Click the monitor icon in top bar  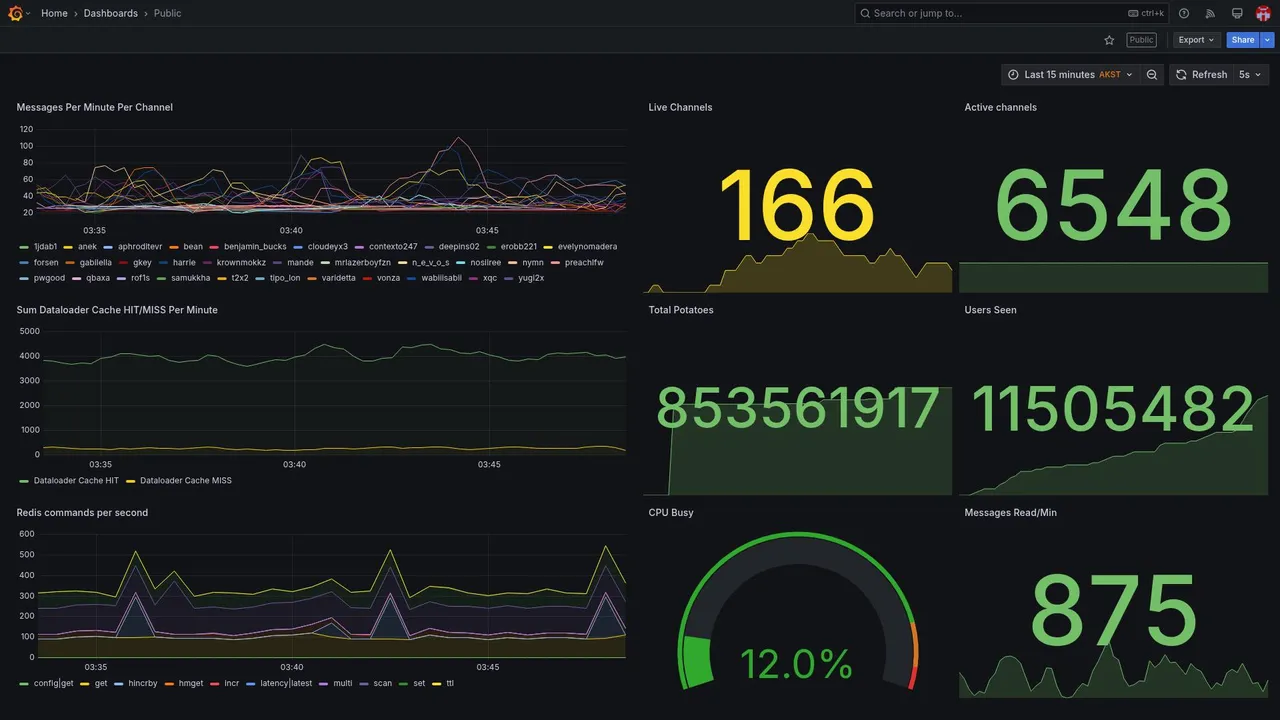pyautogui.click(x=1237, y=13)
